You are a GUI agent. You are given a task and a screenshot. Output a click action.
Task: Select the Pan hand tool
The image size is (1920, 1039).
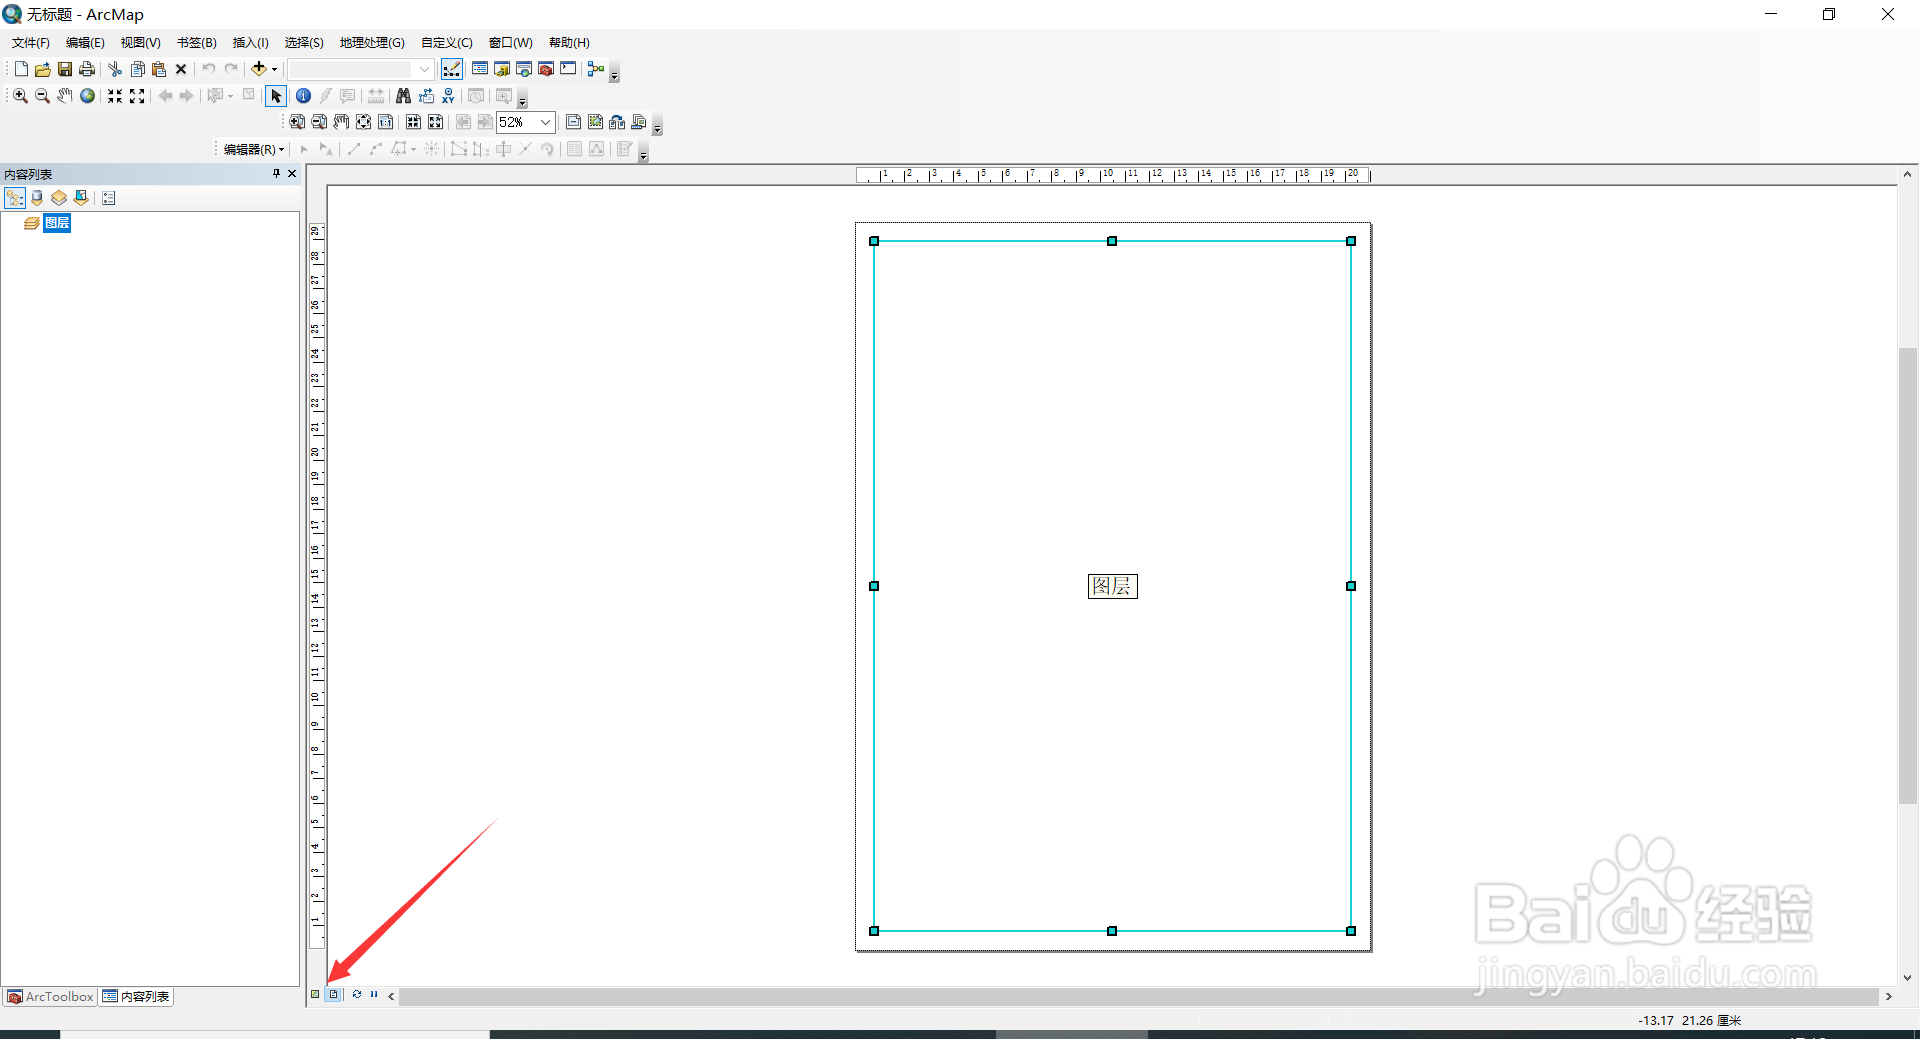tap(65, 96)
